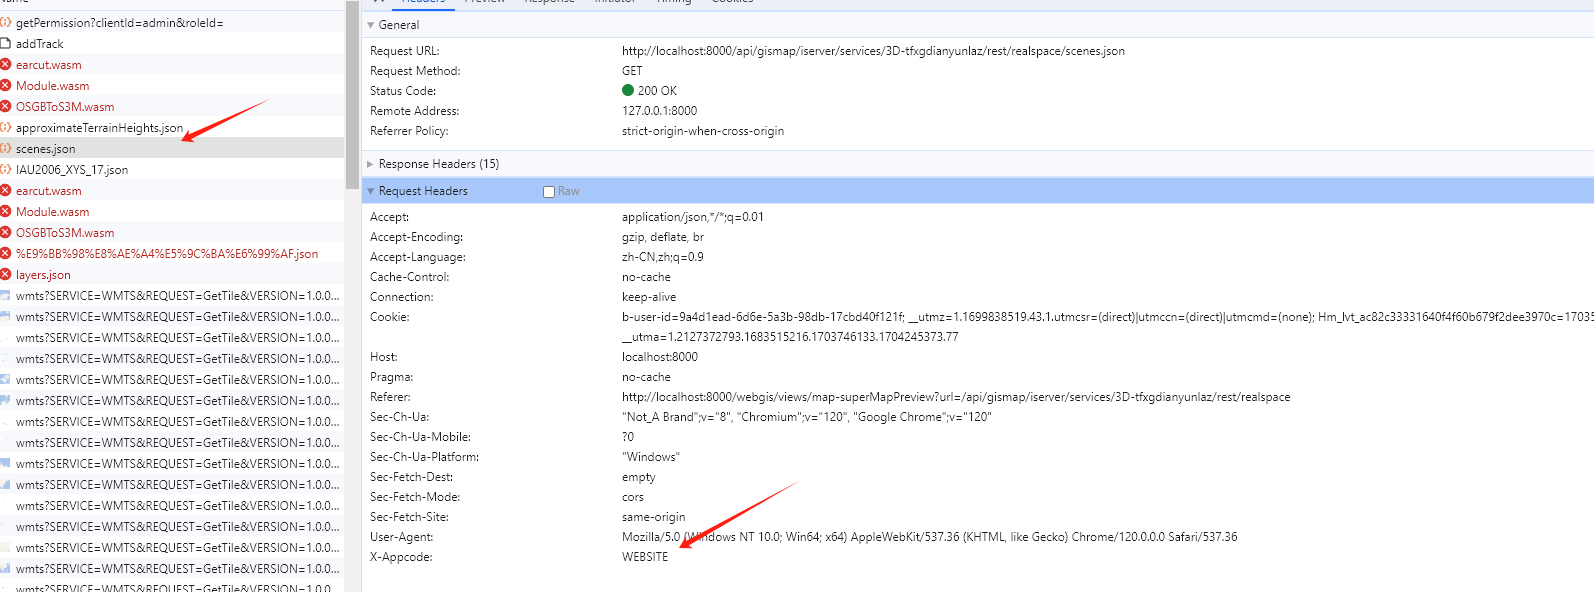Click the green status dot next to 200 OK

click(628, 90)
